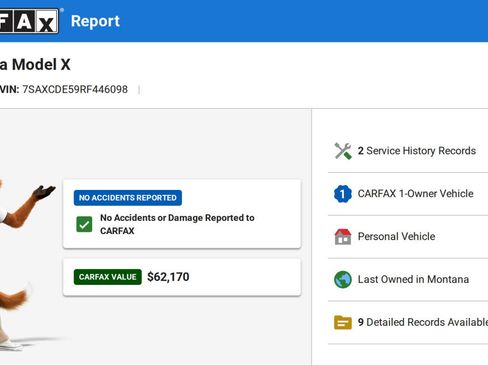Image resolution: width=488 pixels, height=366 pixels.
Task: Open the CARFAX 1-Owner Vehicle row
Action: tap(408, 194)
